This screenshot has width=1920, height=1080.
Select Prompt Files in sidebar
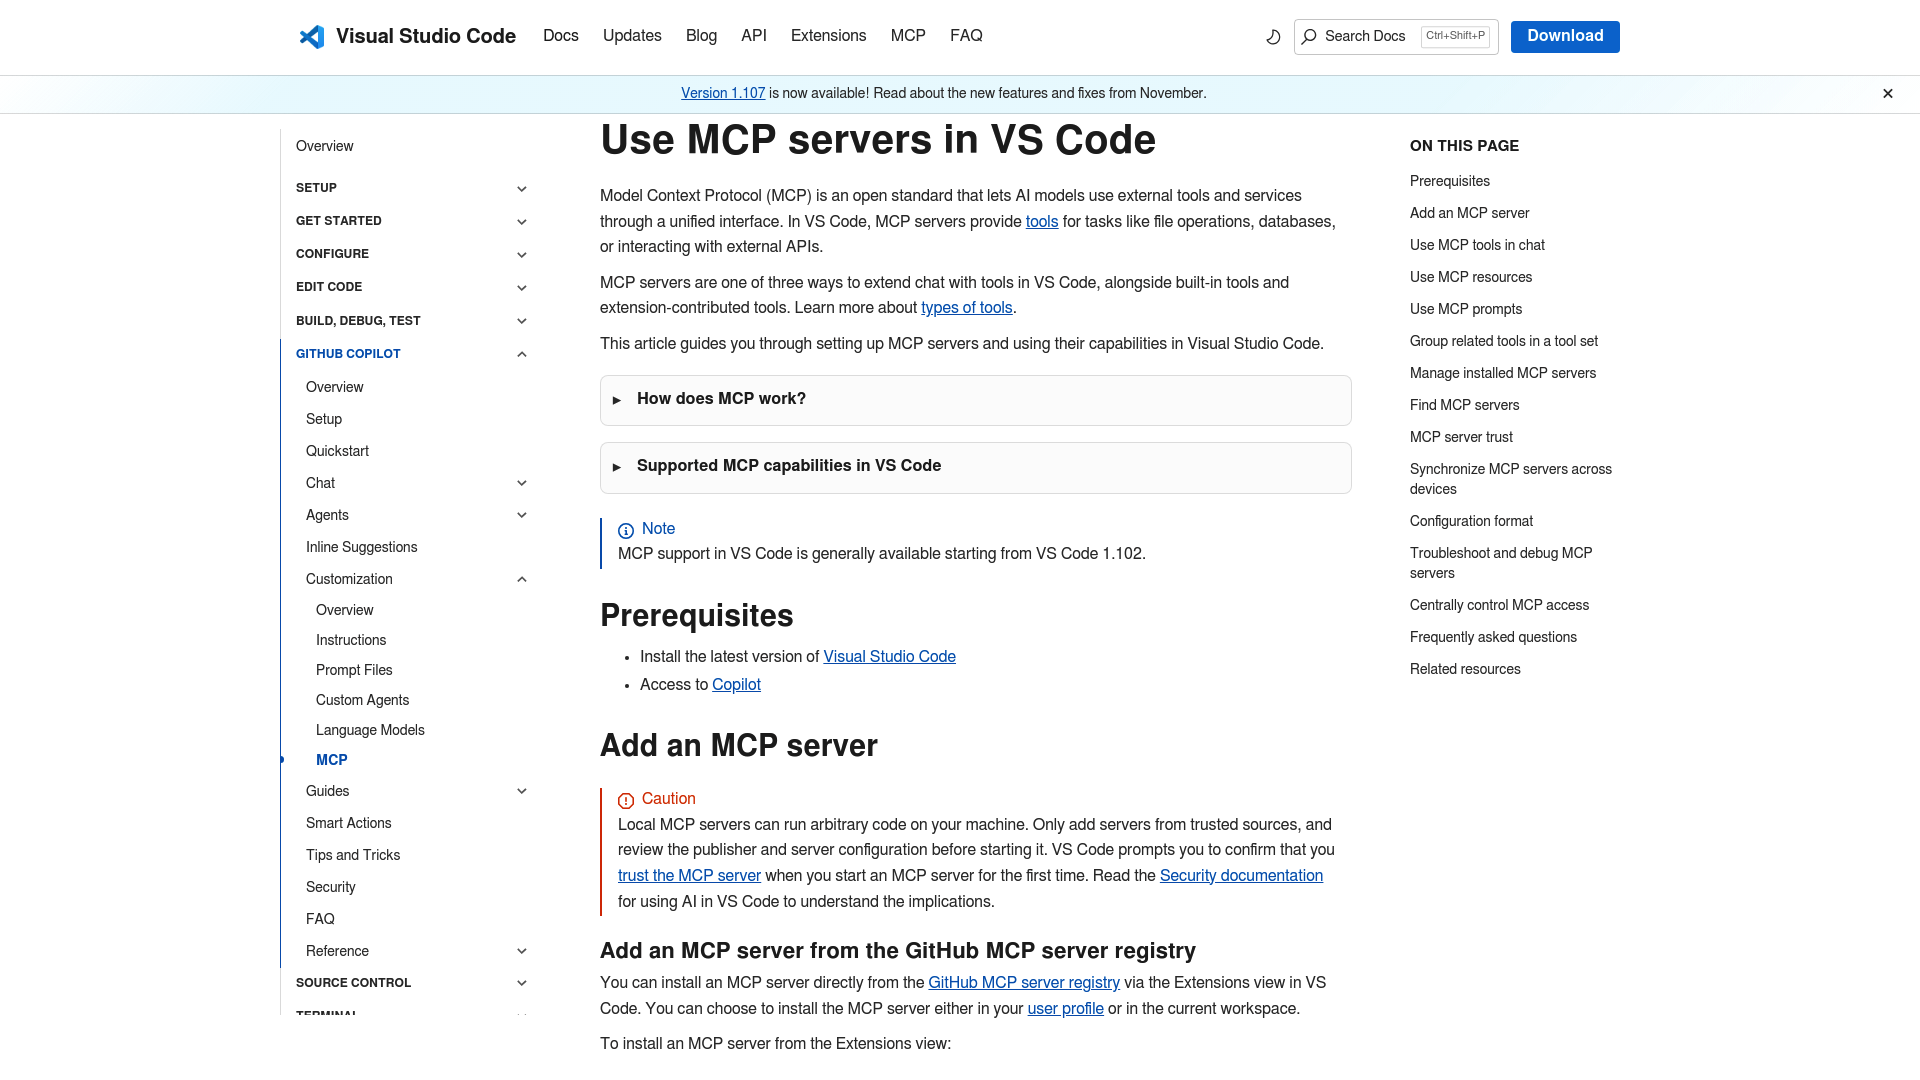pyautogui.click(x=354, y=670)
